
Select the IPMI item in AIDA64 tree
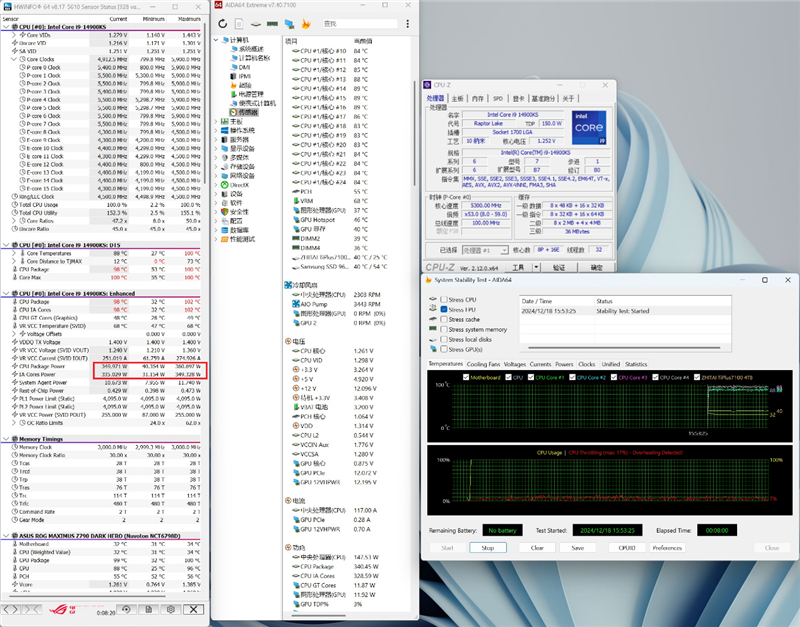240,76
